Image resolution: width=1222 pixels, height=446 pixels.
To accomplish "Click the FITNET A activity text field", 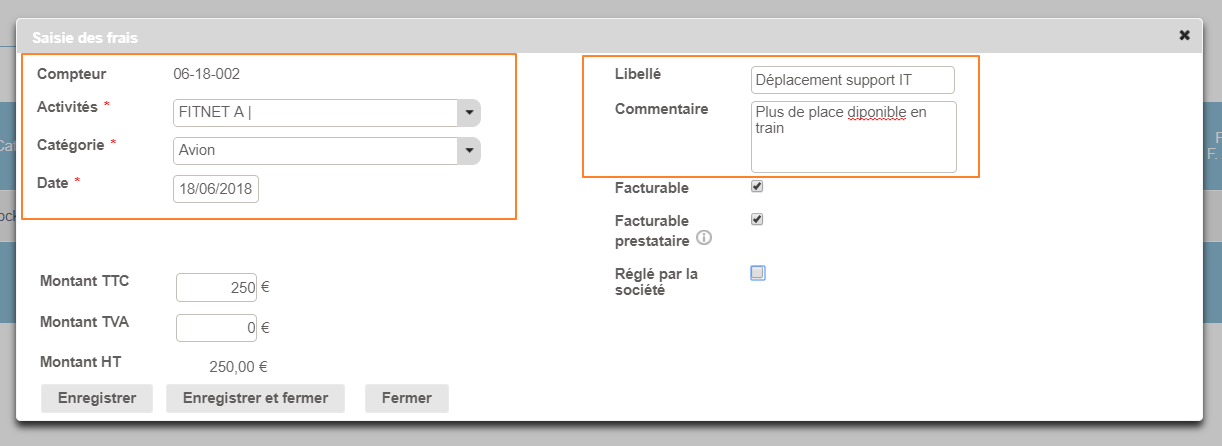I will point(314,113).
